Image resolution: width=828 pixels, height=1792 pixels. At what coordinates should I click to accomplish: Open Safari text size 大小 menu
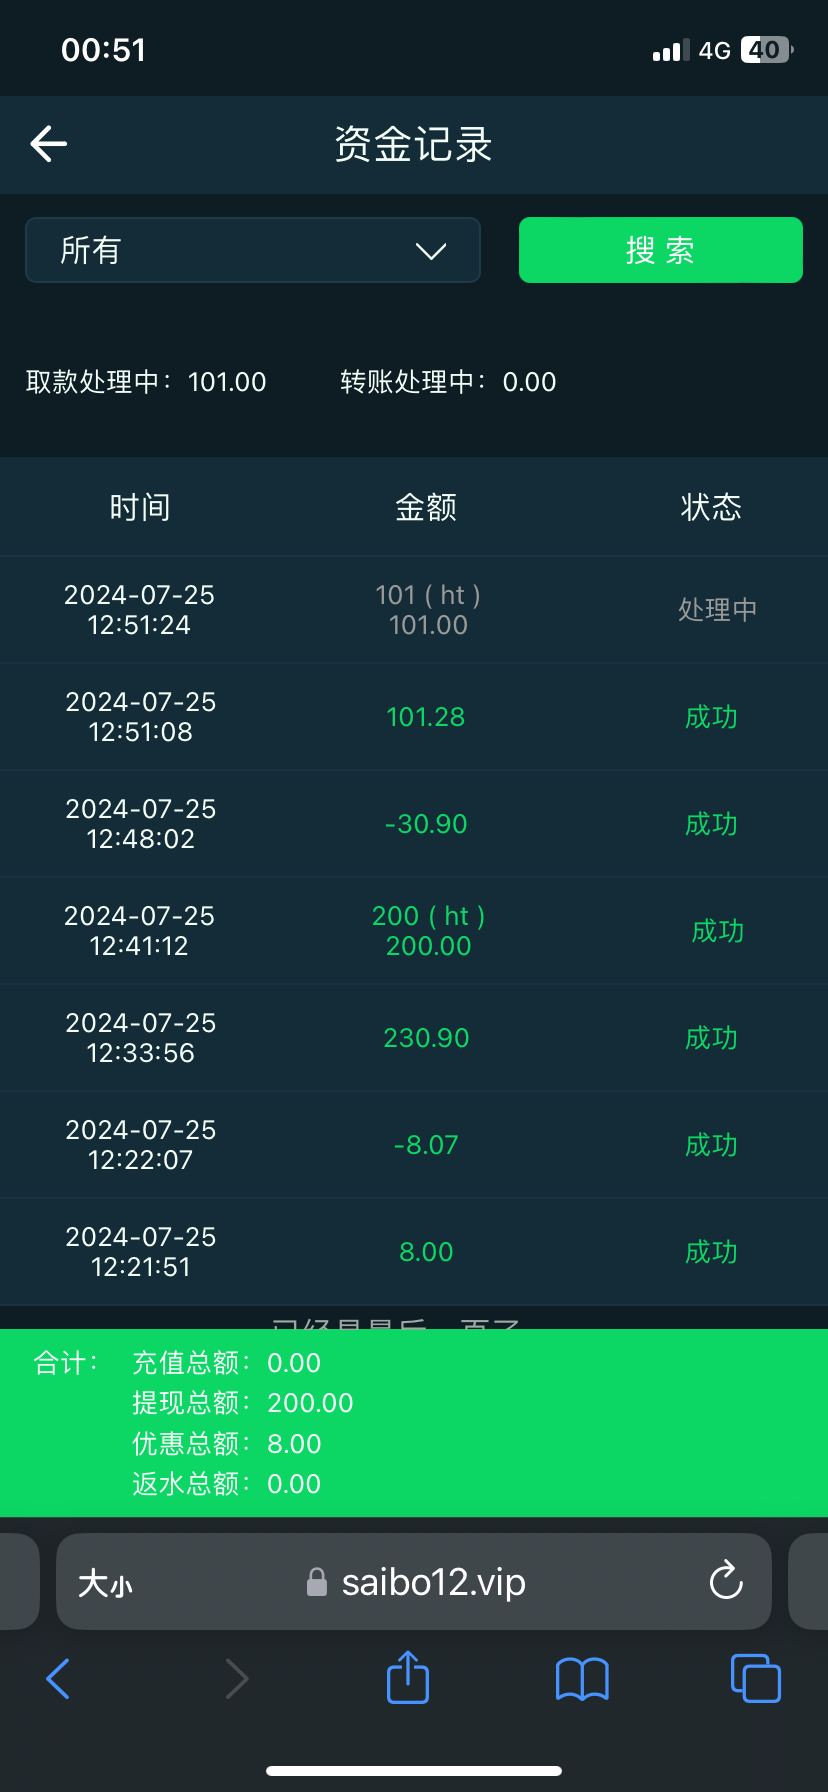105,1583
